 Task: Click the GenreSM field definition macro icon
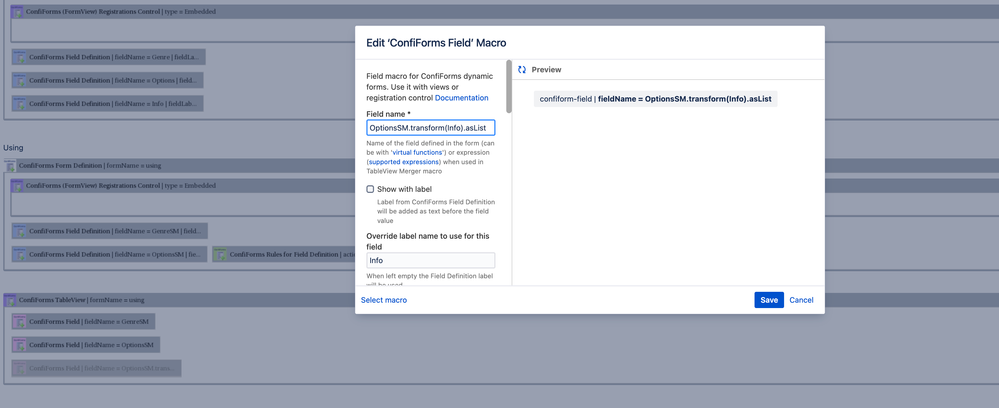(18, 231)
